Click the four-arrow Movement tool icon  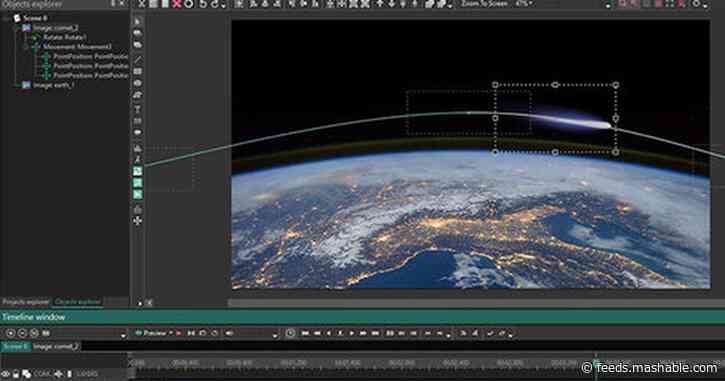click(138, 221)
